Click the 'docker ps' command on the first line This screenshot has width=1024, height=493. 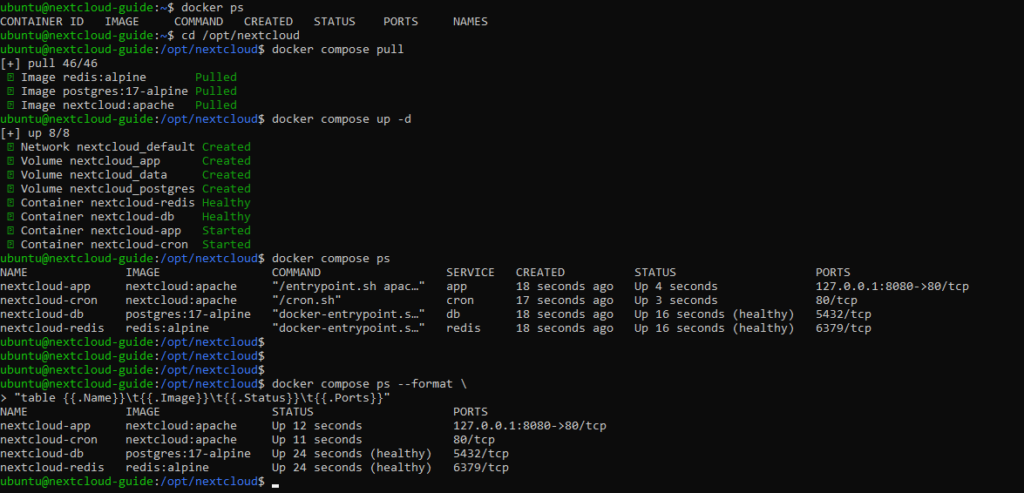pyautogui.click(x=212, y=8)
